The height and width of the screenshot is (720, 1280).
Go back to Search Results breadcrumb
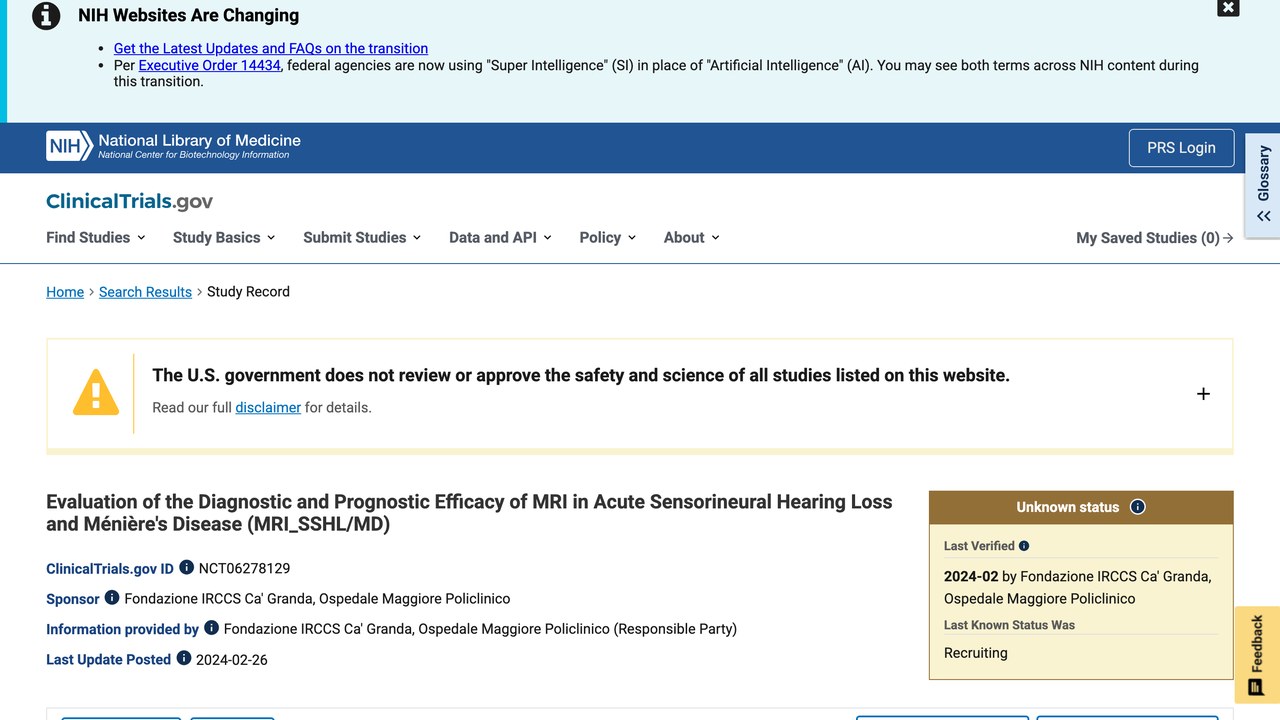(145, 292)
